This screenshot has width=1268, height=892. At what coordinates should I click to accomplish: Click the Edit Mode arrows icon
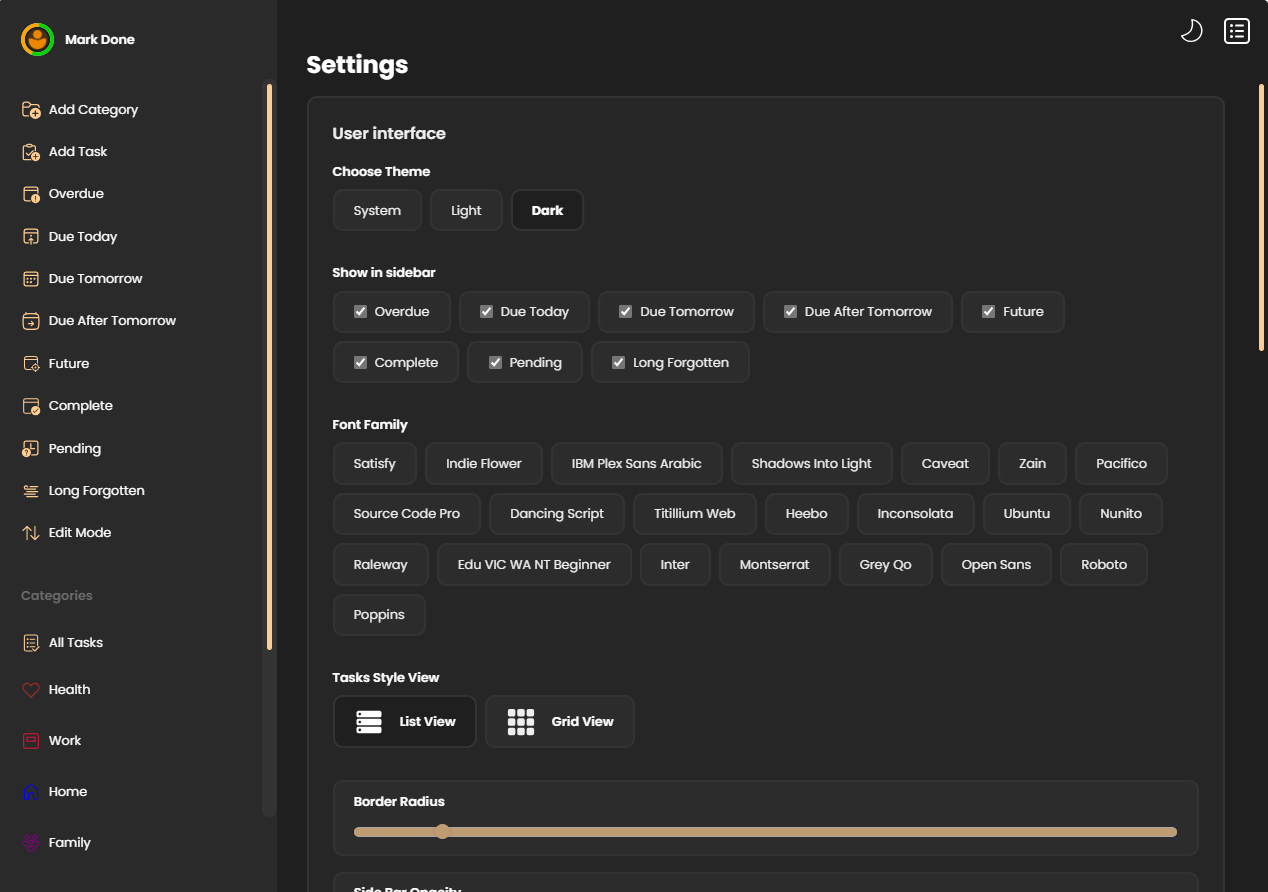click(31, 533)
